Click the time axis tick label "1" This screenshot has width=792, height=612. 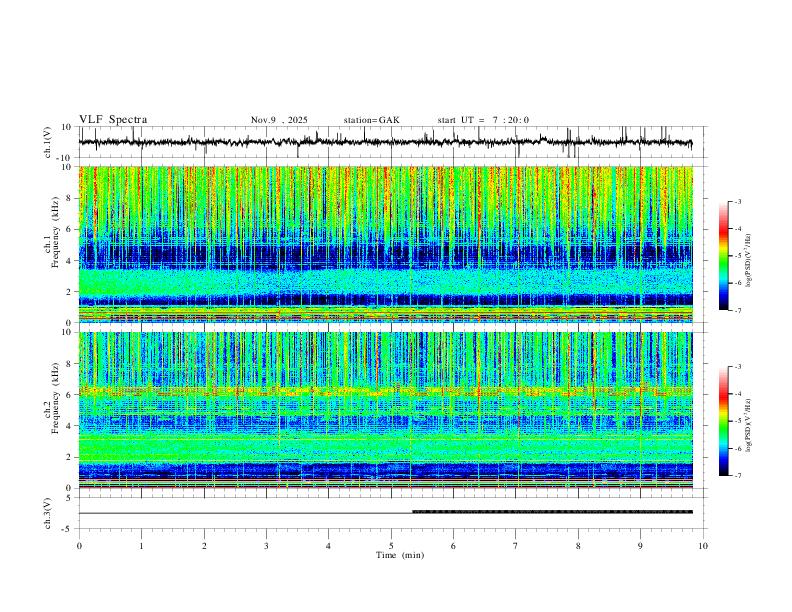point(141,546)
